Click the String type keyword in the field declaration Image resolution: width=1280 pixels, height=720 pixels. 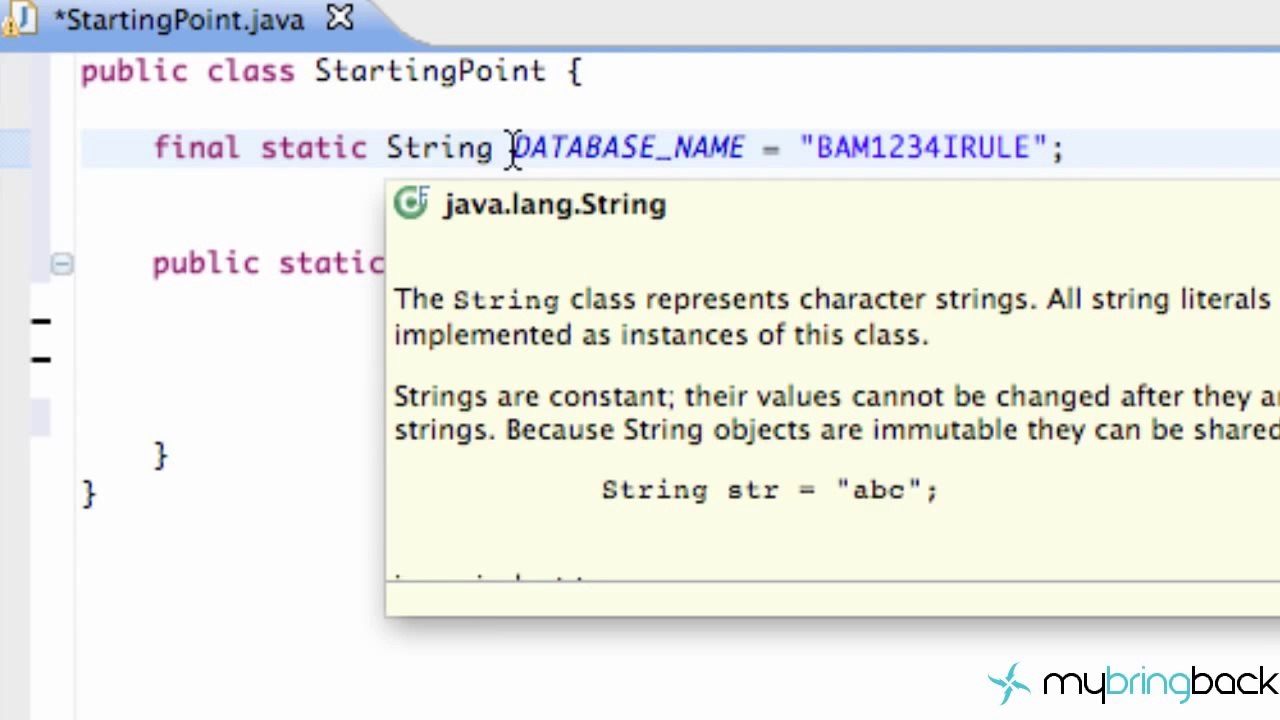pyautogui.click(x=439, y=149)
